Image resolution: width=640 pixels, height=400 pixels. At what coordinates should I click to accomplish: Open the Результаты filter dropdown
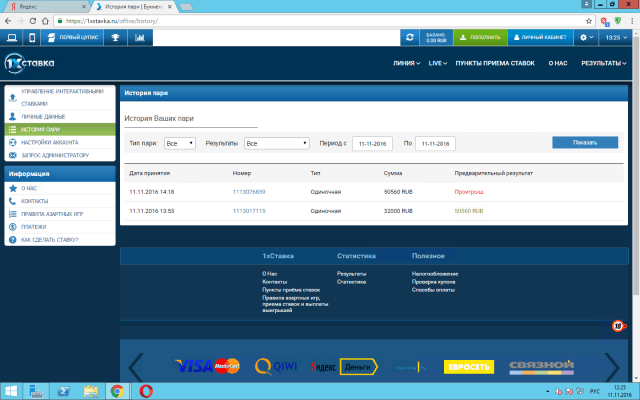tap(276, 143)
